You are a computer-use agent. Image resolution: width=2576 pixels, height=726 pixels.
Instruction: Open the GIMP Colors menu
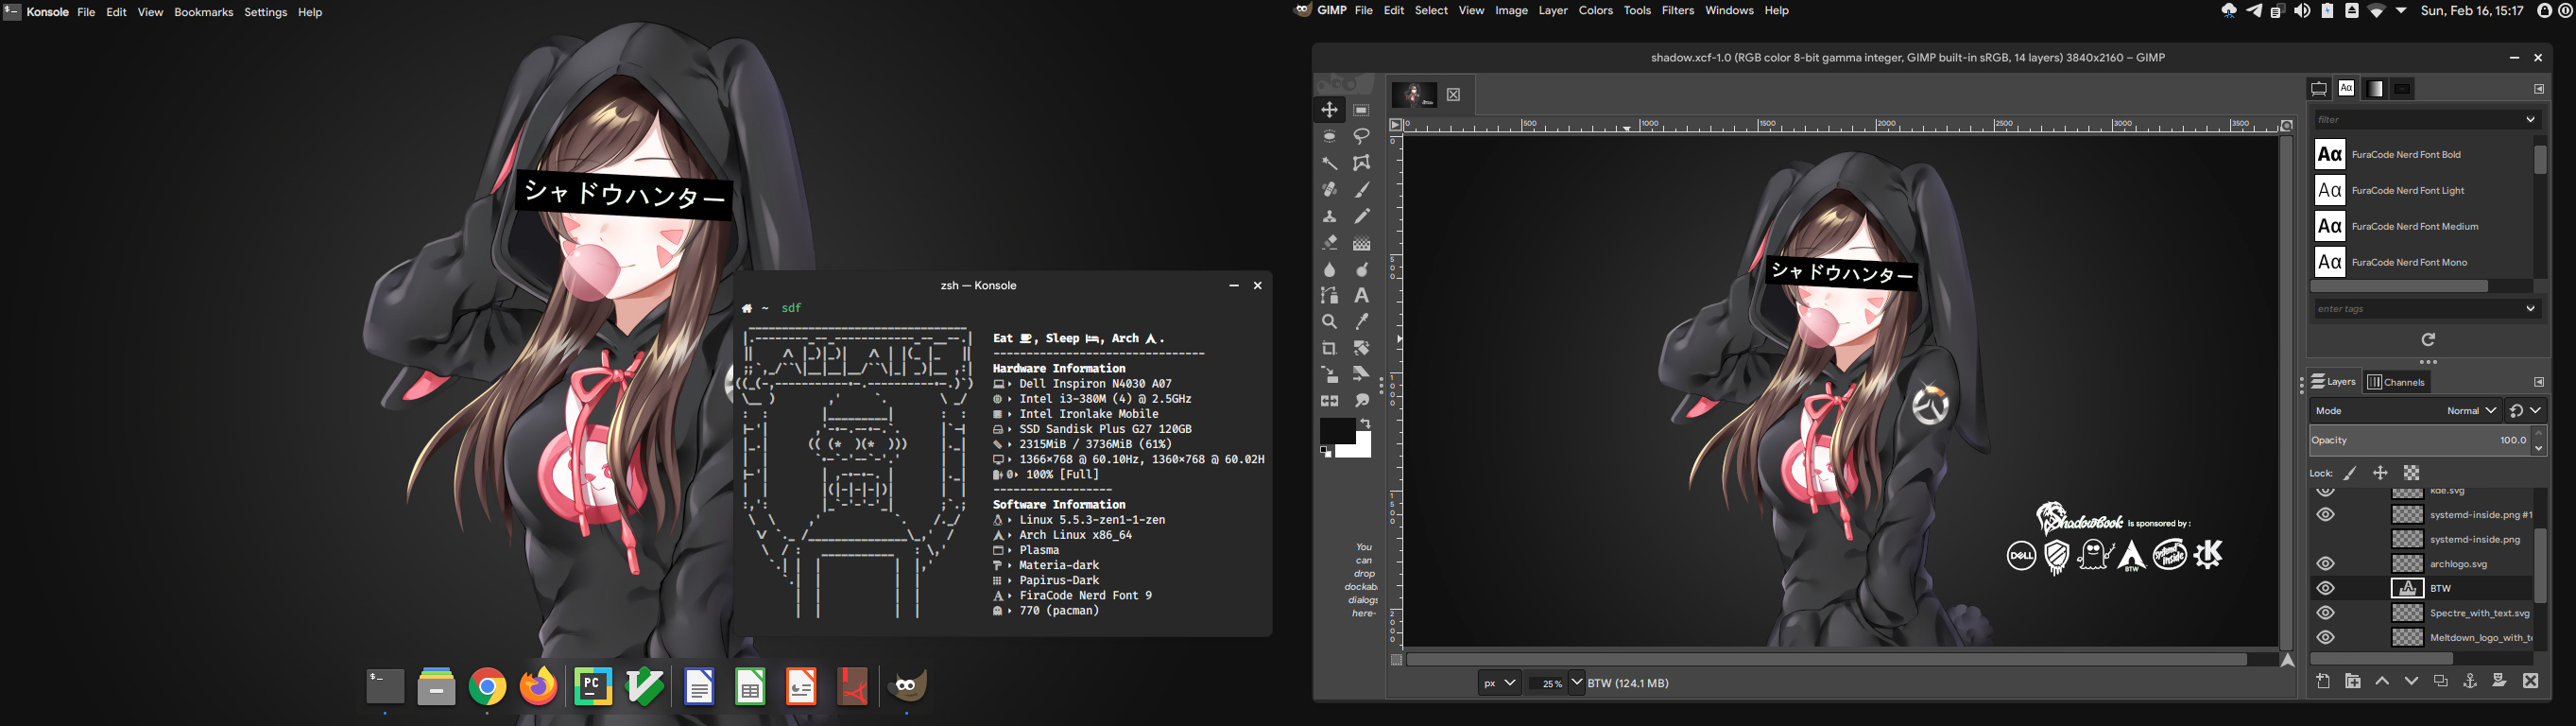1595,11
